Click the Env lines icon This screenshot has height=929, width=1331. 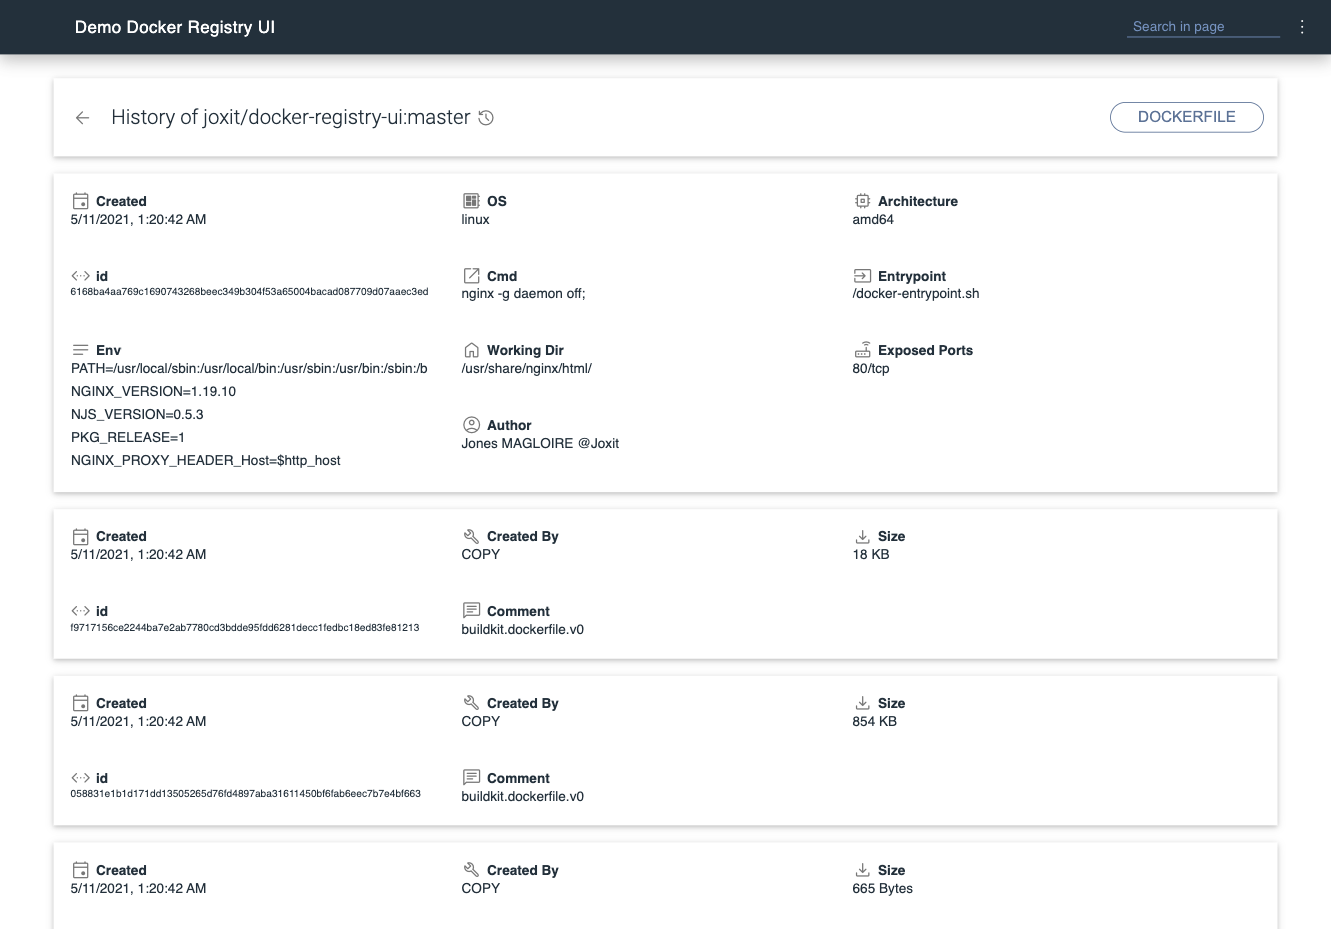pyautogui.click(x=81, y=350)
